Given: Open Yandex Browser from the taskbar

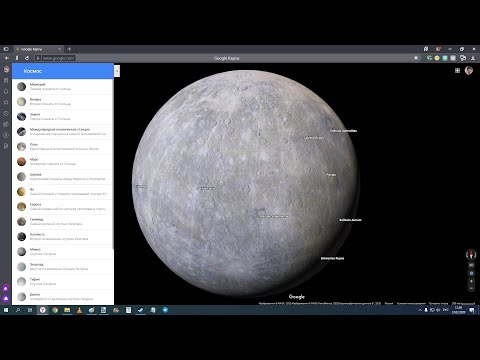Looking at the screenshot, I should (43, 310).
